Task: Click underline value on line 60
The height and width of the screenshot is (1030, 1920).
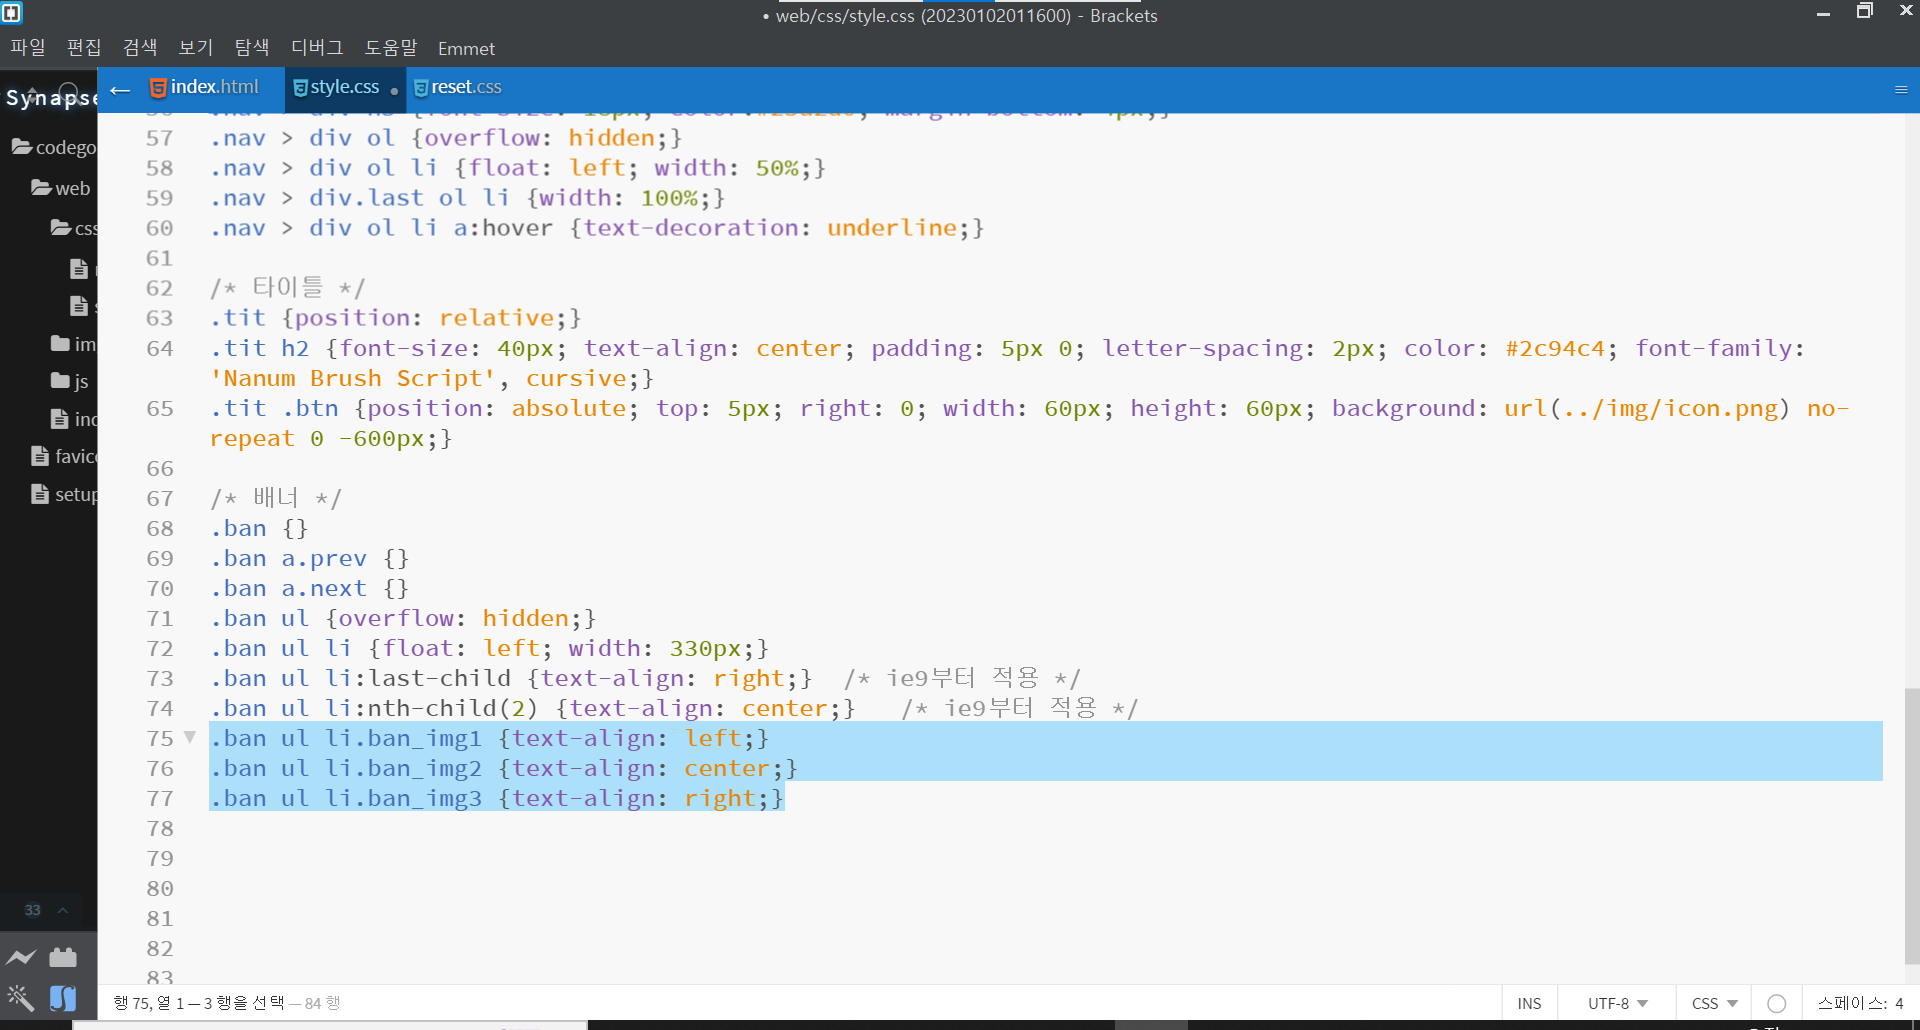Action: click(891, 228)
